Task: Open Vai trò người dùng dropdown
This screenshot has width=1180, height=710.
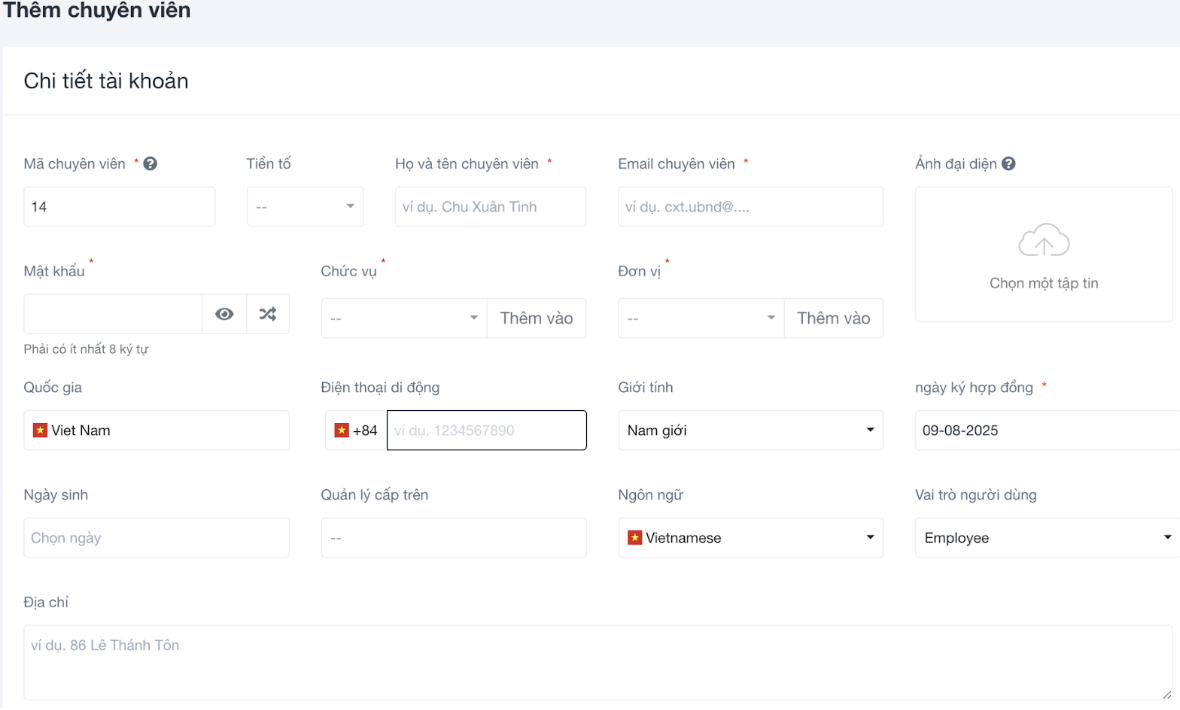Action: click(1046, 538)
